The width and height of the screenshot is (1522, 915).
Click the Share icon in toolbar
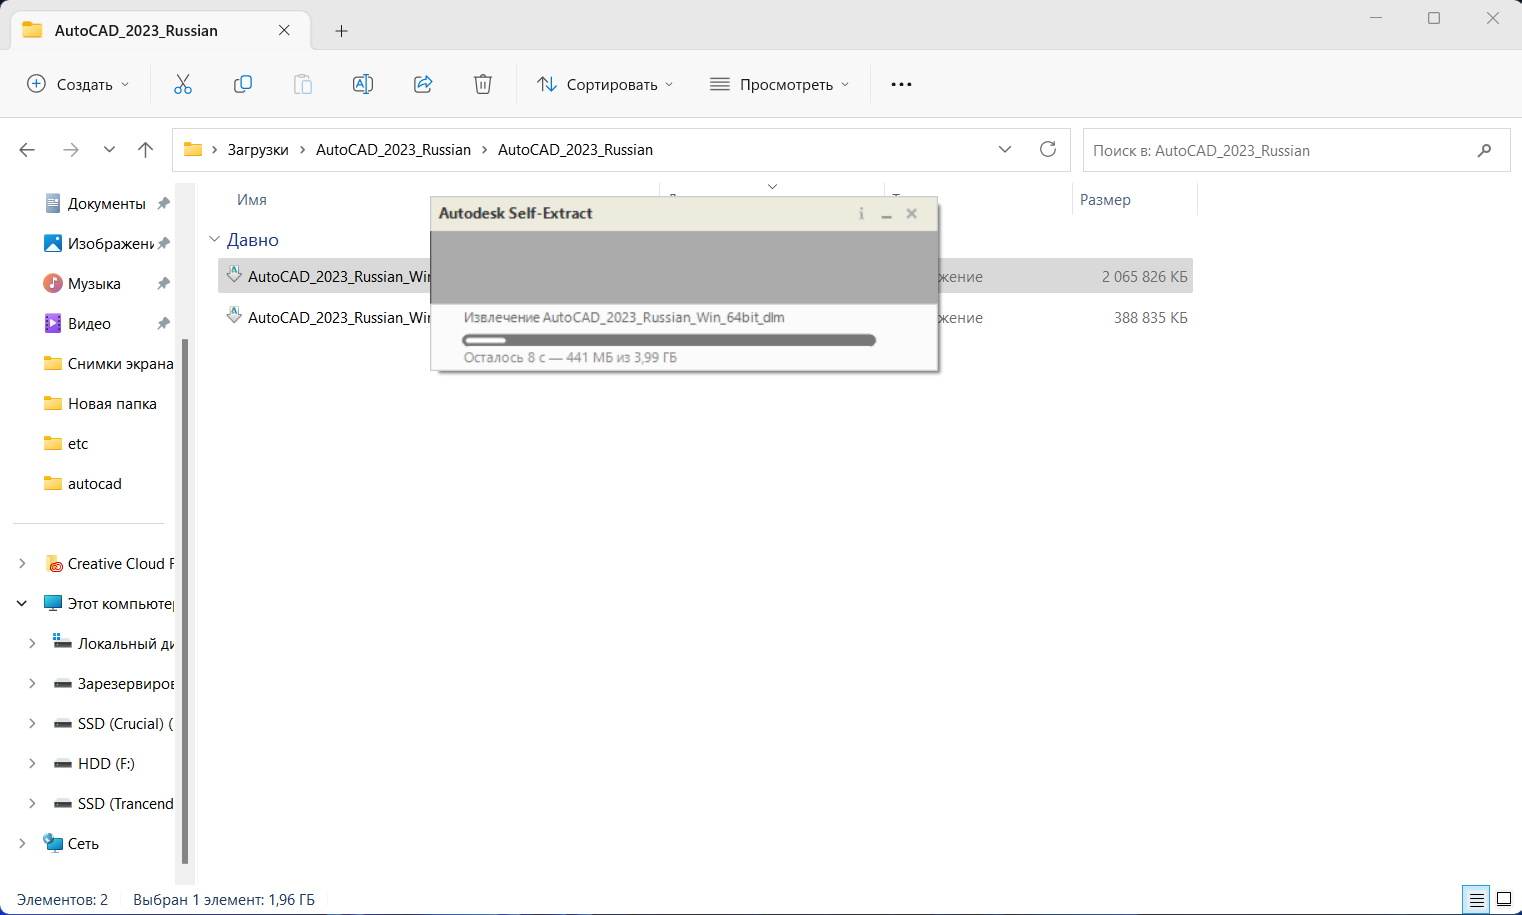pyautogui.click(x=423, y=85)
